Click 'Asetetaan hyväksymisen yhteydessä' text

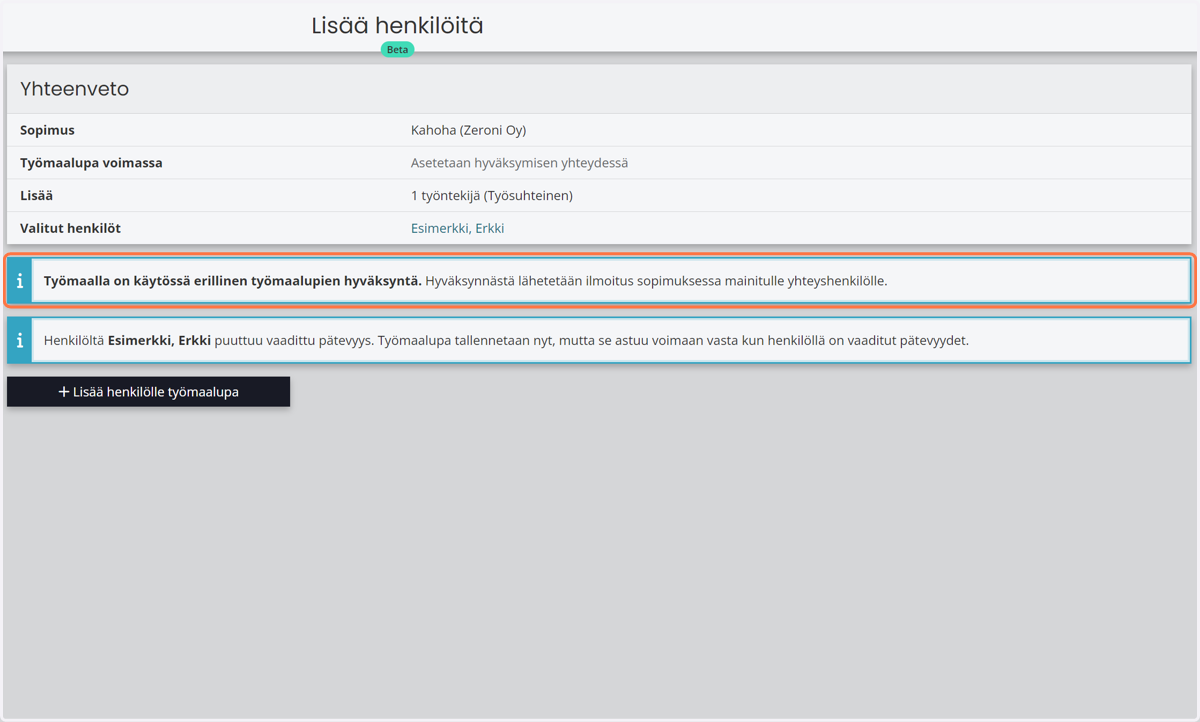(x=519, y=162)
